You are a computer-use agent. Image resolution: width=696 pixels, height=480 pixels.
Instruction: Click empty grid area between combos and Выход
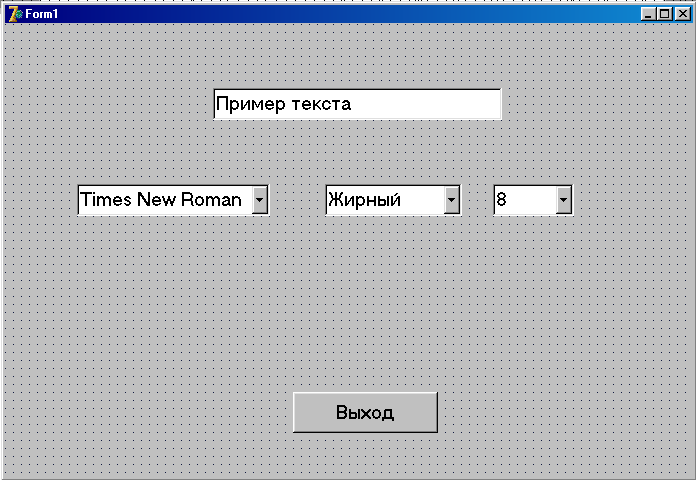pyautogui.click(x=357, y=302)
